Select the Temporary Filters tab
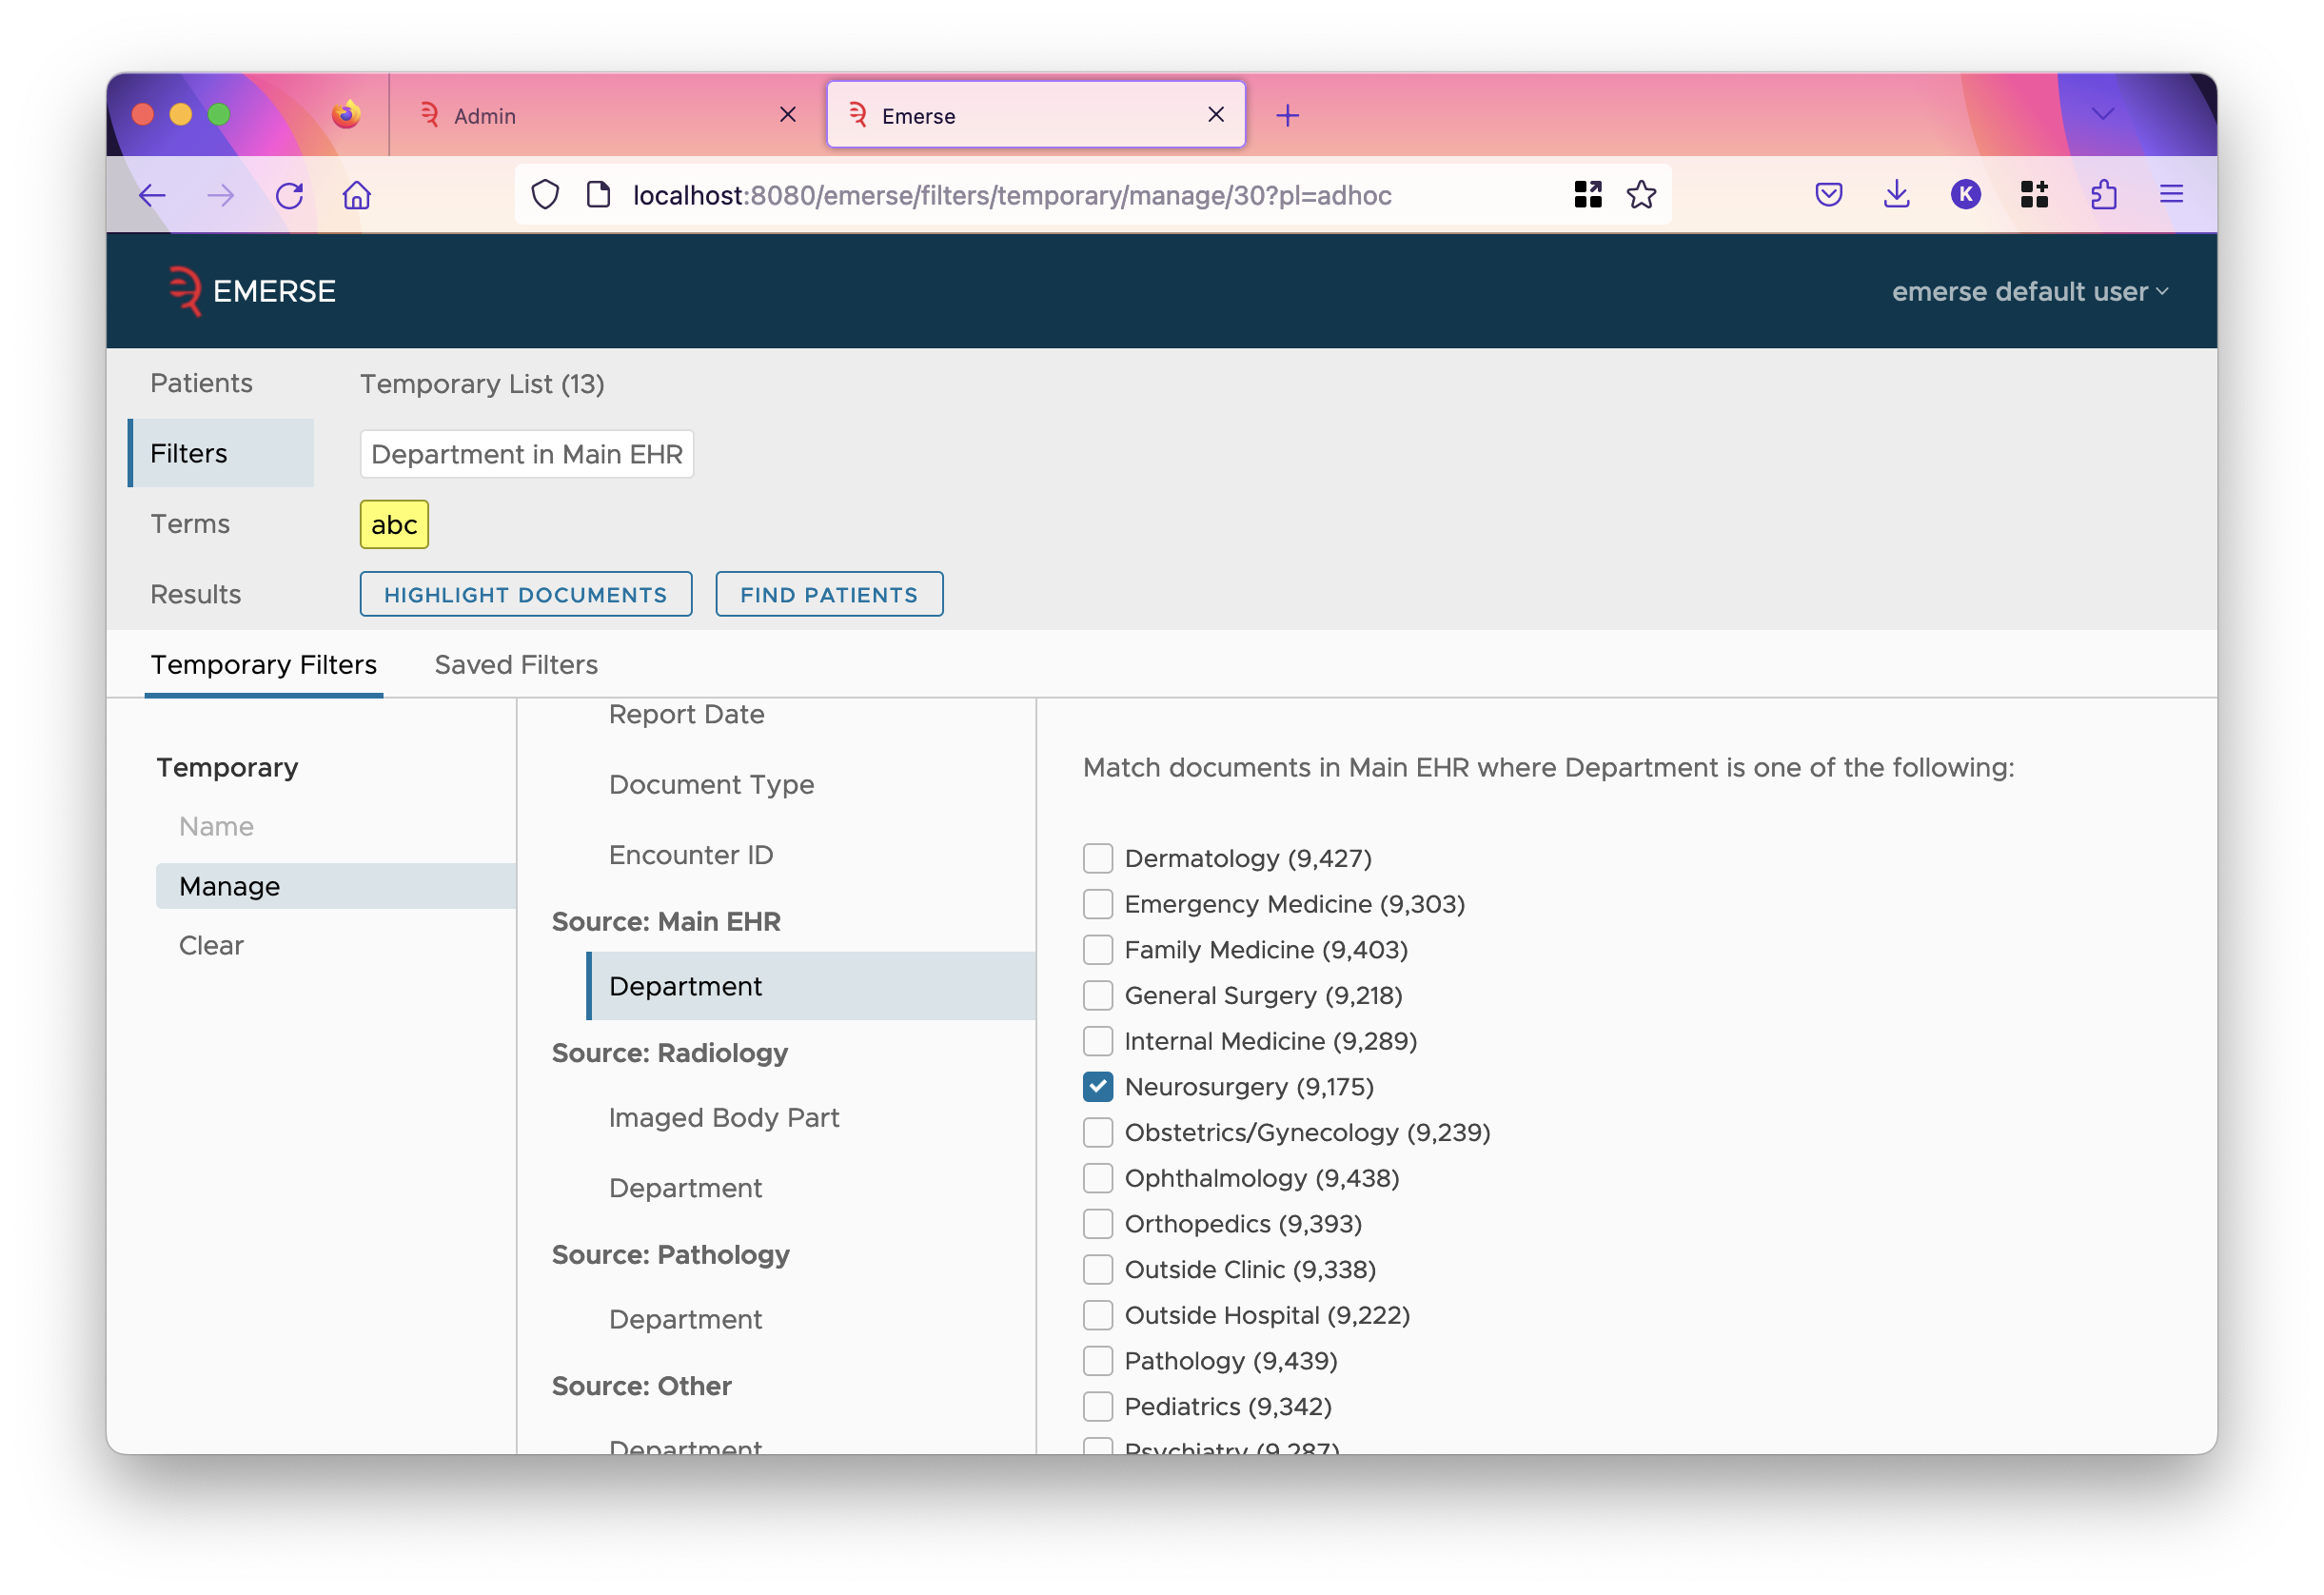 click(x=263, y=666)
